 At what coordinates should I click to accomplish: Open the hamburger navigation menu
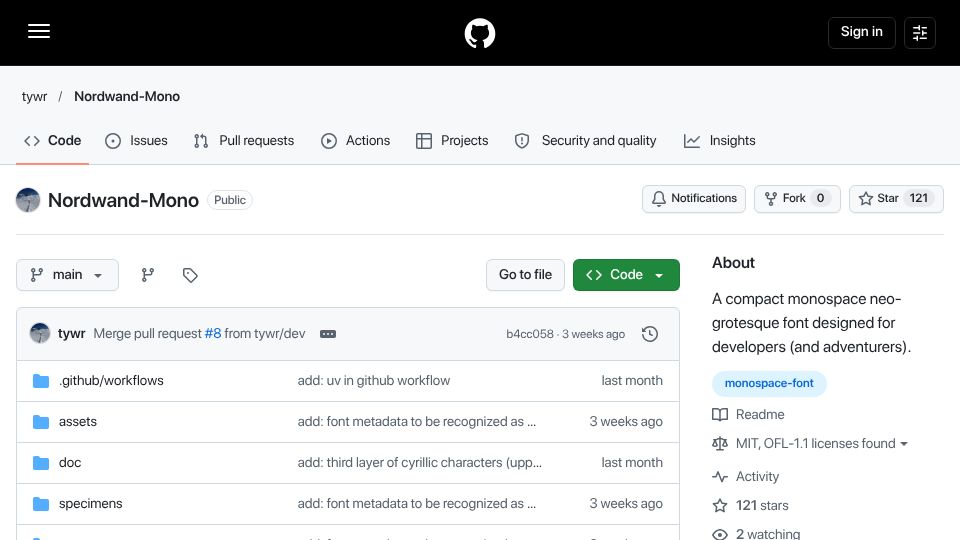click(x=39, y=32)
